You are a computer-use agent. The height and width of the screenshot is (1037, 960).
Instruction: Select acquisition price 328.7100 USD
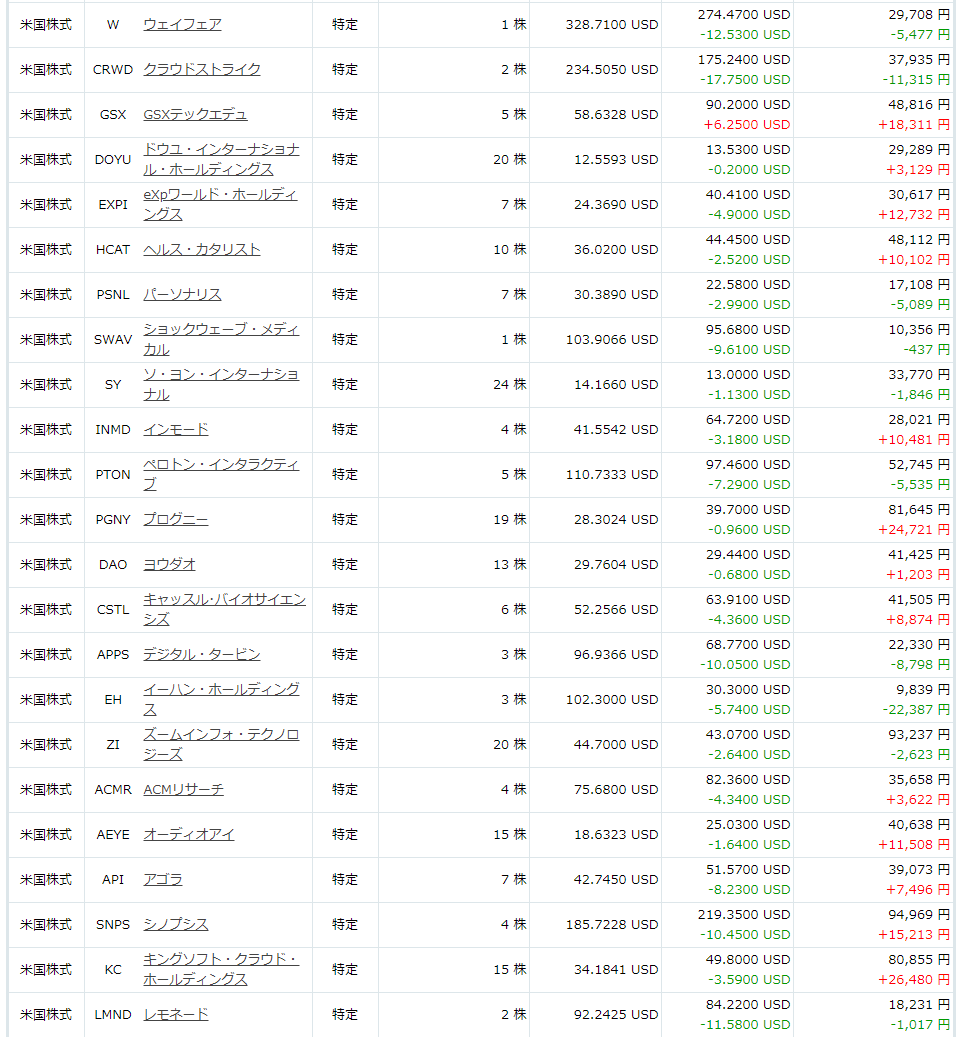pos(612,24)
